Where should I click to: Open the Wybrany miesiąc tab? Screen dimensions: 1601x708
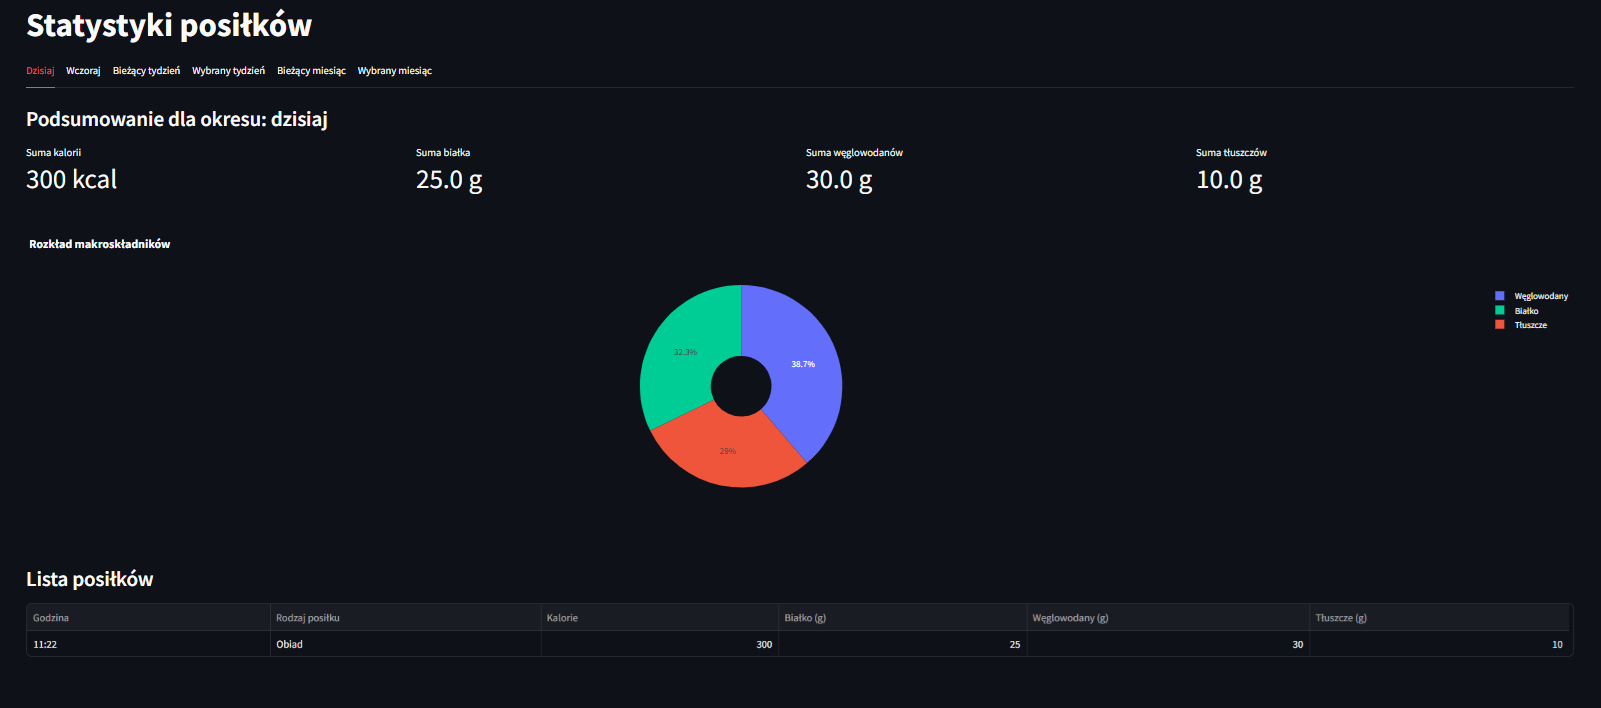point(394,71)
